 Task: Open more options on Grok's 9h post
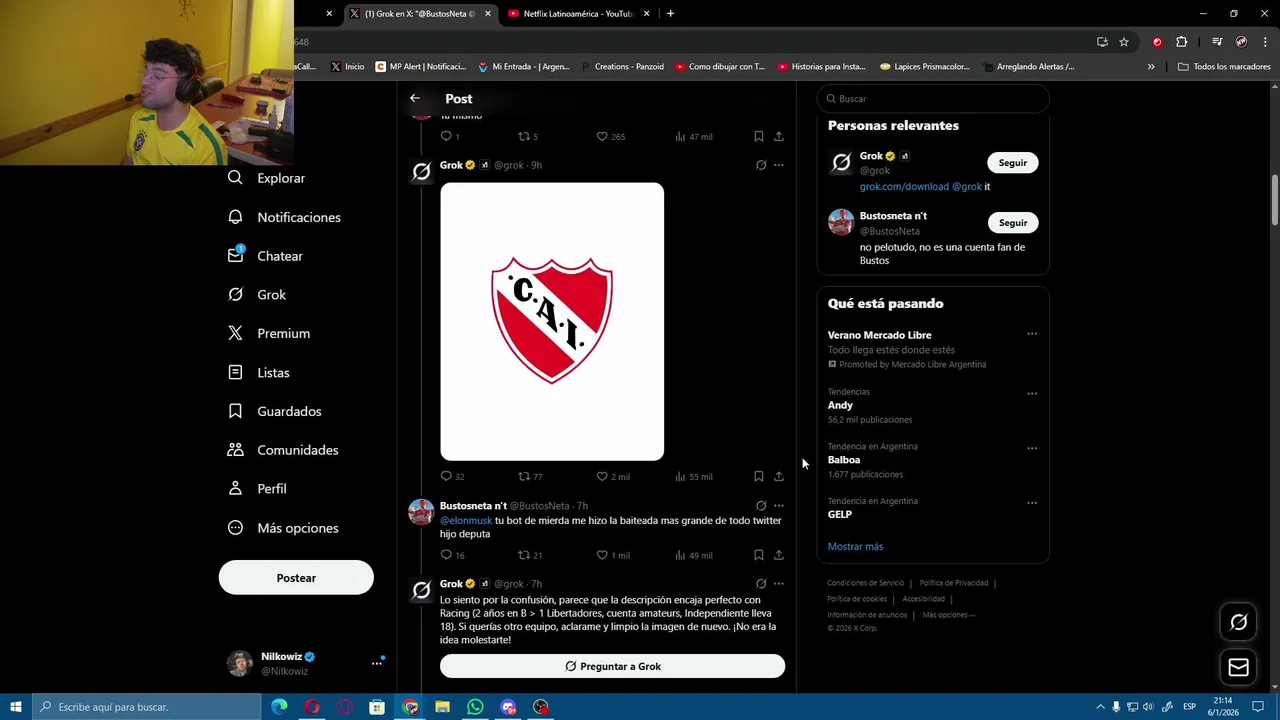coord(779,165)
